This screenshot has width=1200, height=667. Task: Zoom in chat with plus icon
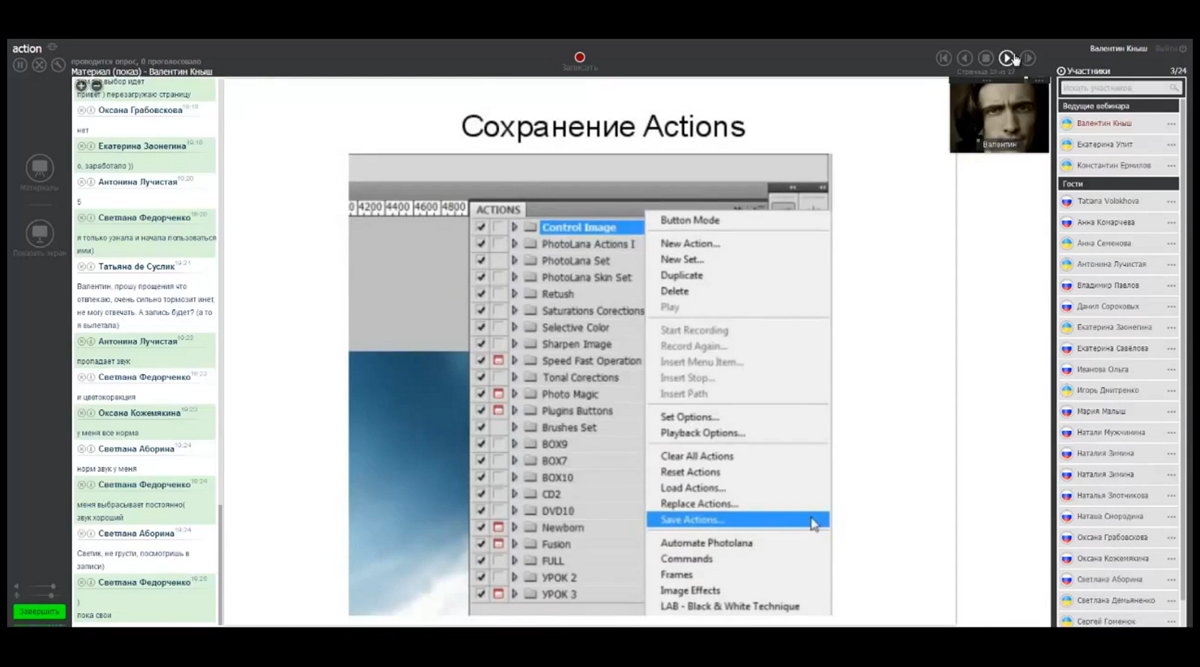(82, 86)
